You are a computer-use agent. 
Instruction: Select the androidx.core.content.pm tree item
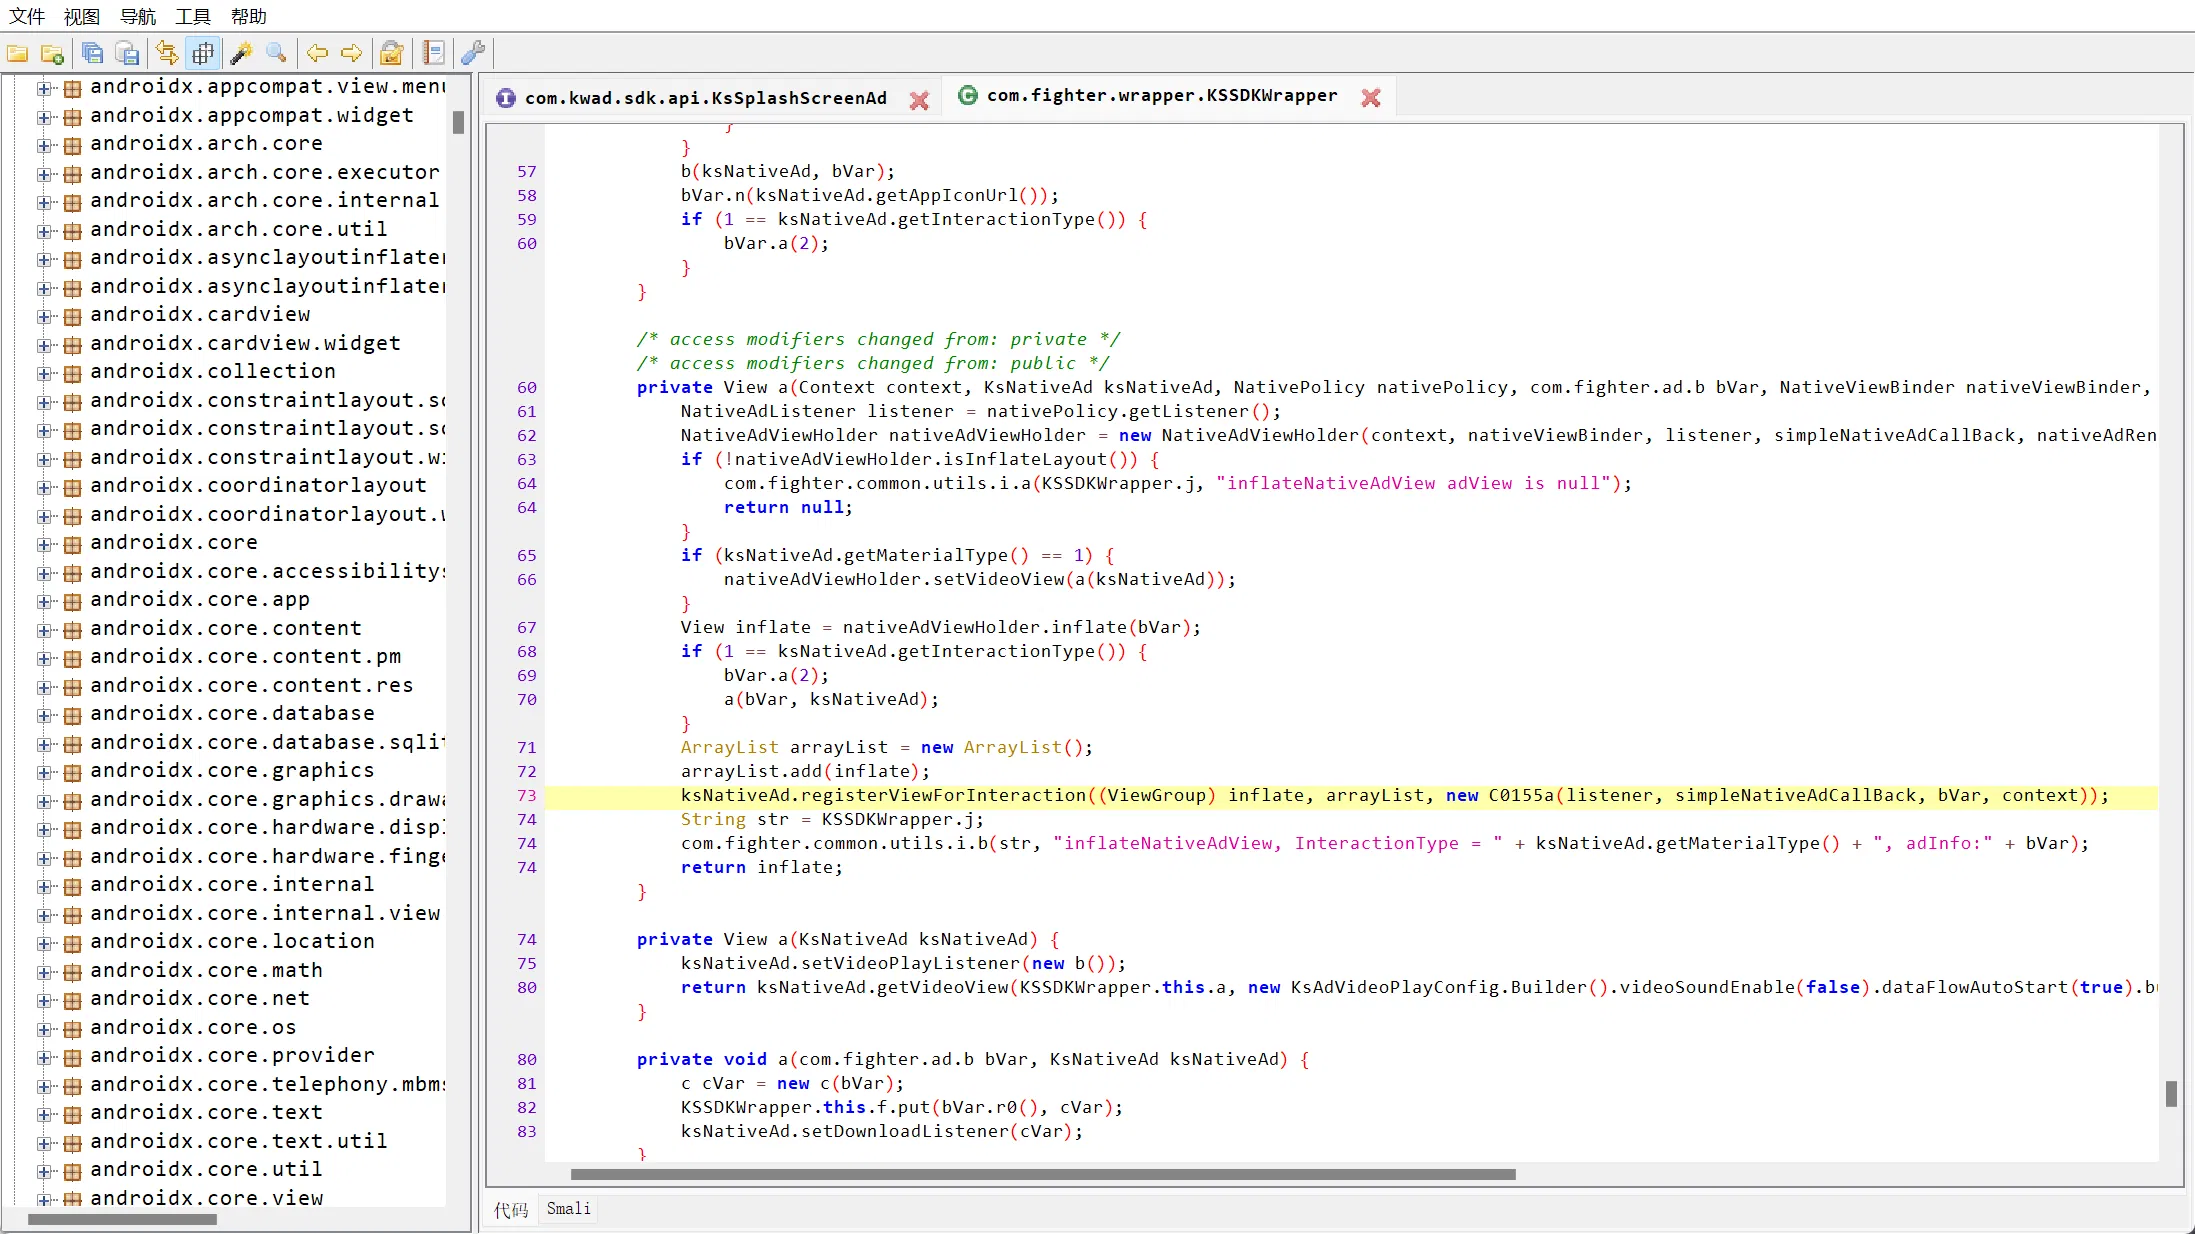245,657
